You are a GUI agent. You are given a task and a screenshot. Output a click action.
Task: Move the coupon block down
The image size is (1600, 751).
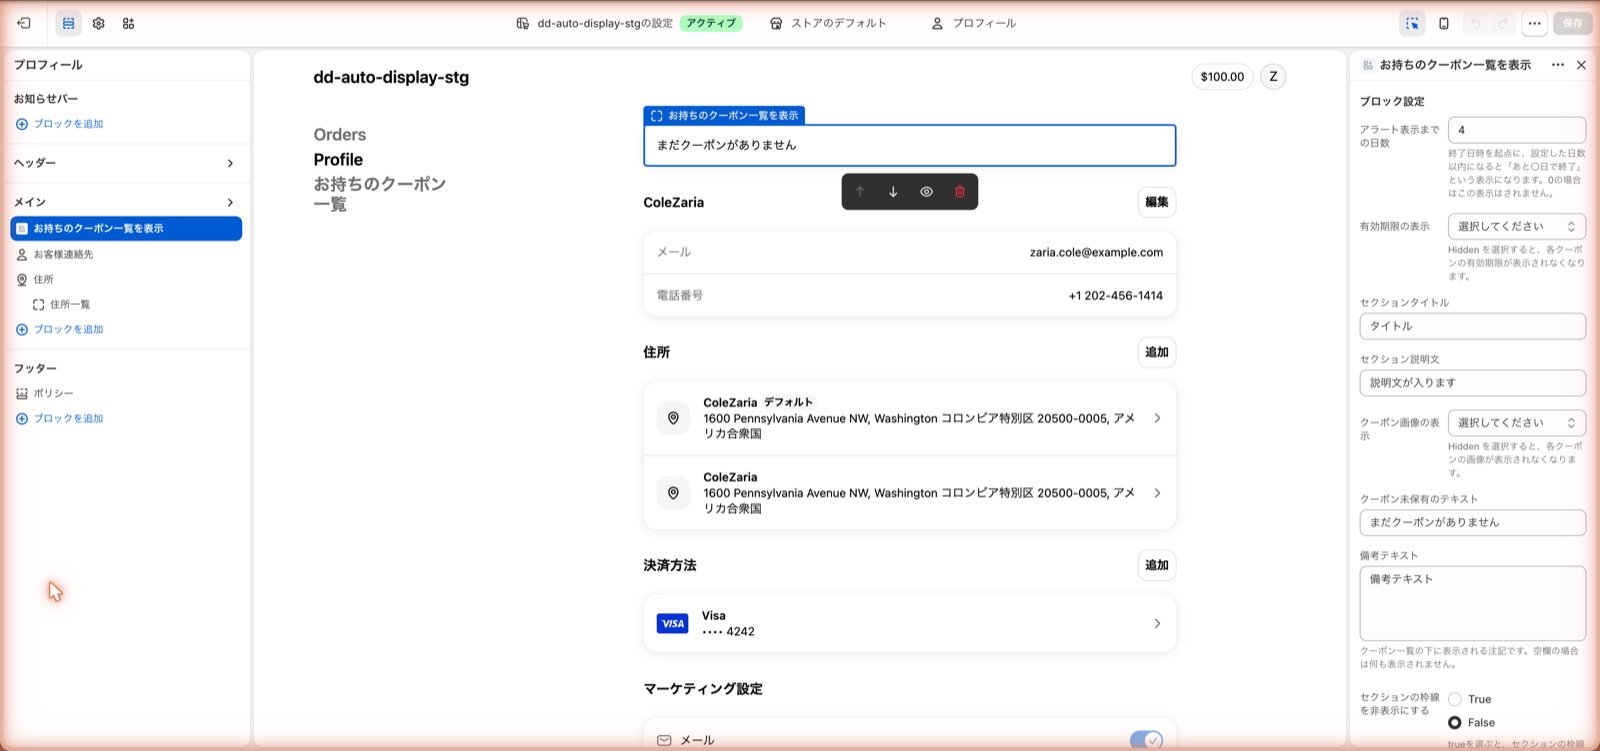click(893, 192)
